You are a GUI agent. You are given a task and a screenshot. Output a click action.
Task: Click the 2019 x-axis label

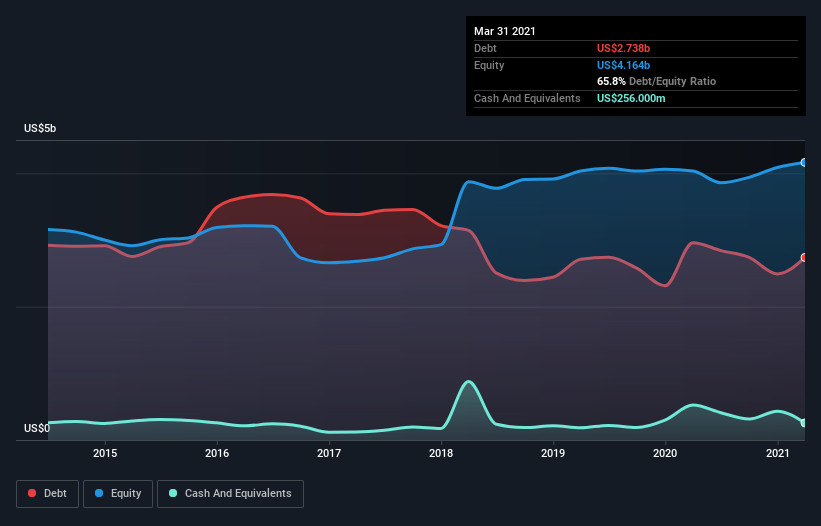553,453
